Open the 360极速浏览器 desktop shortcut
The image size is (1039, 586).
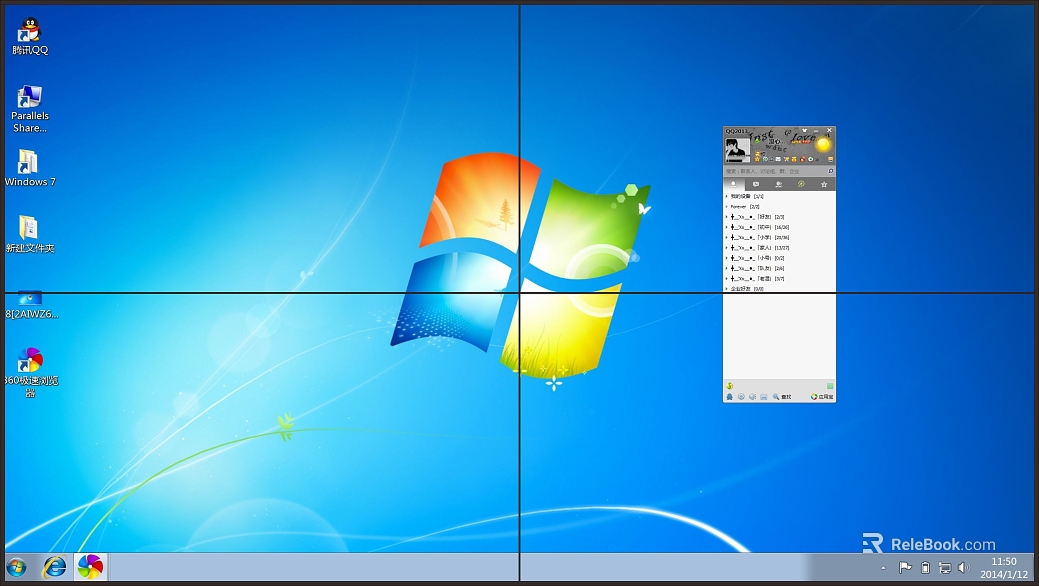point(30,372)
